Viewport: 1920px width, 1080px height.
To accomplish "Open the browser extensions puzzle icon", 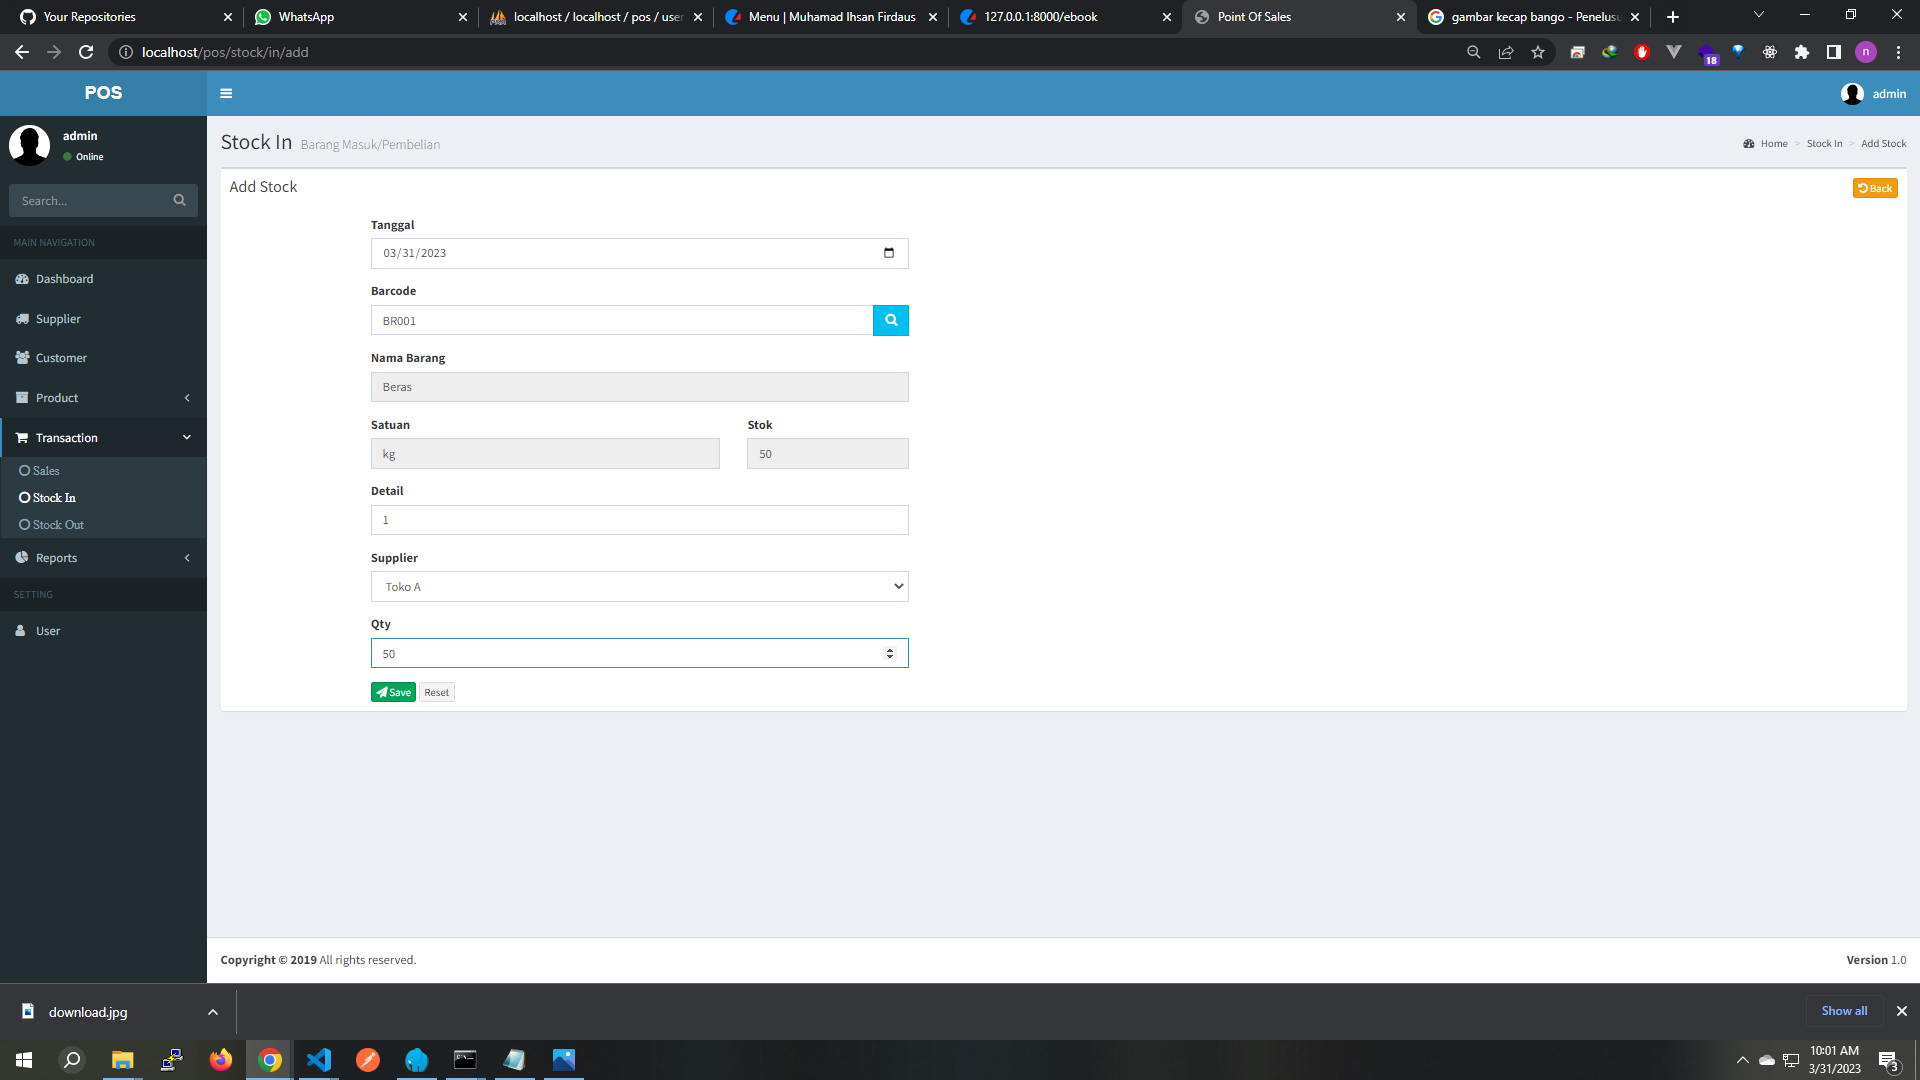I will pos(1802,52).
